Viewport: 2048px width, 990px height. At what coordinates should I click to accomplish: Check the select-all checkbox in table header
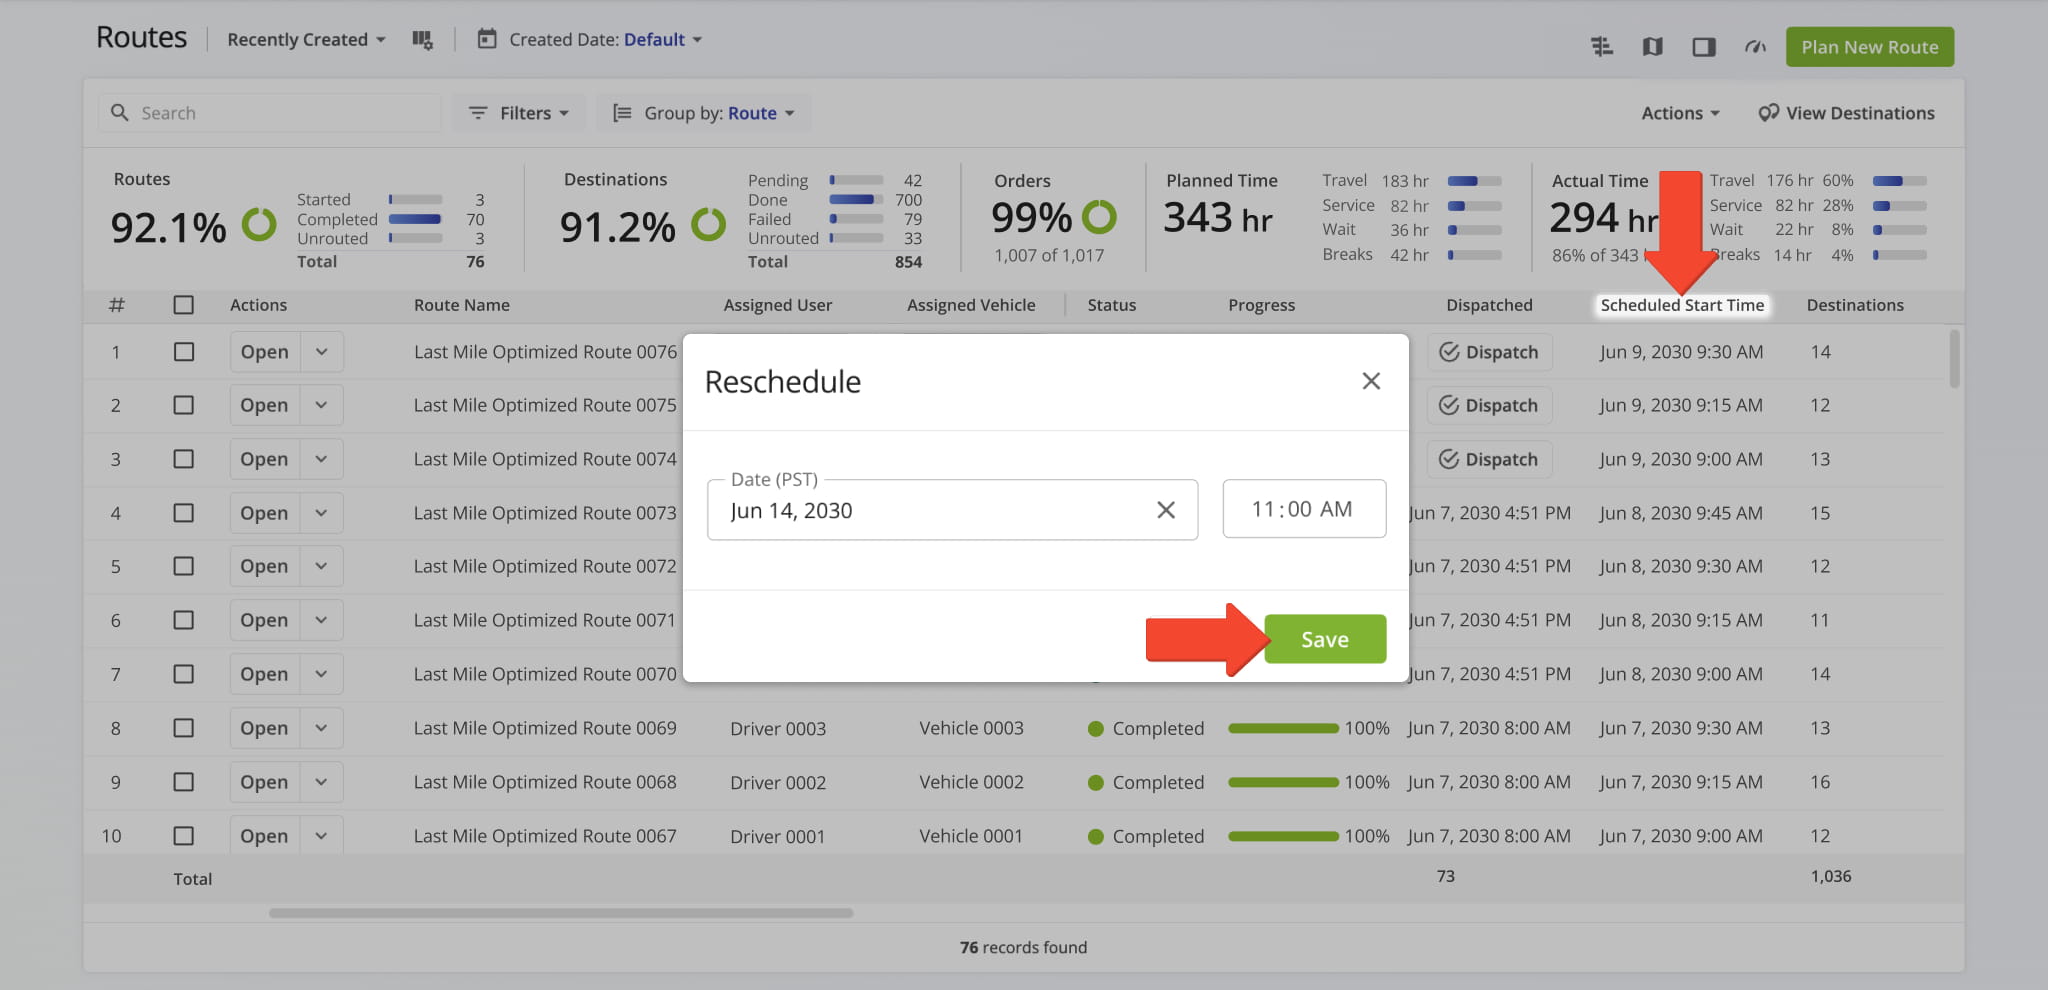coord(184,305)
